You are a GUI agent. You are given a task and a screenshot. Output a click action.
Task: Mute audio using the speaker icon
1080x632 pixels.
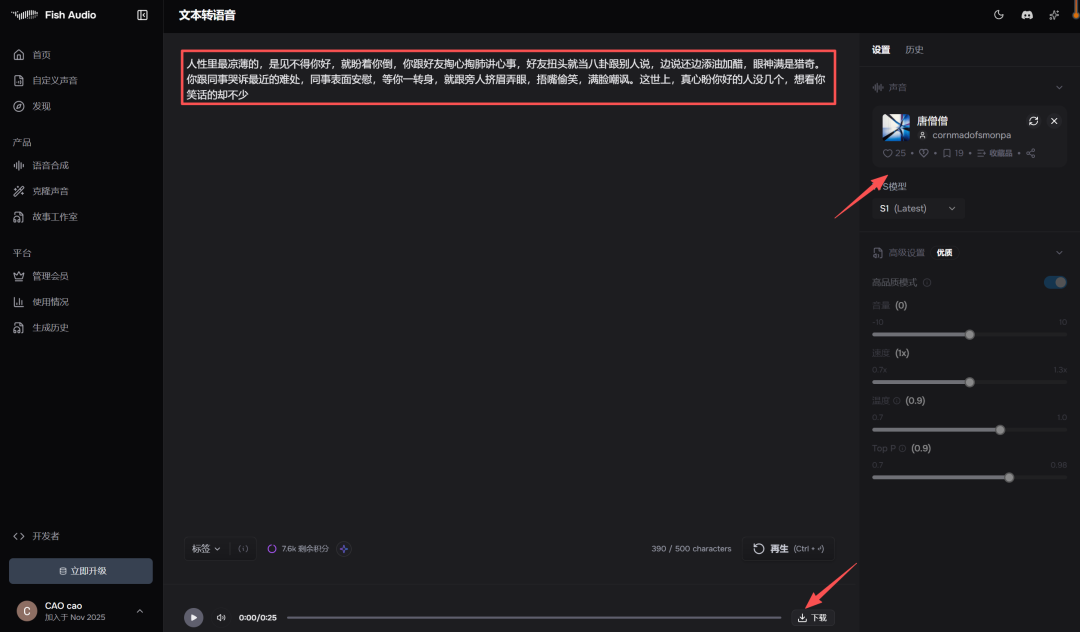point(221,618)
